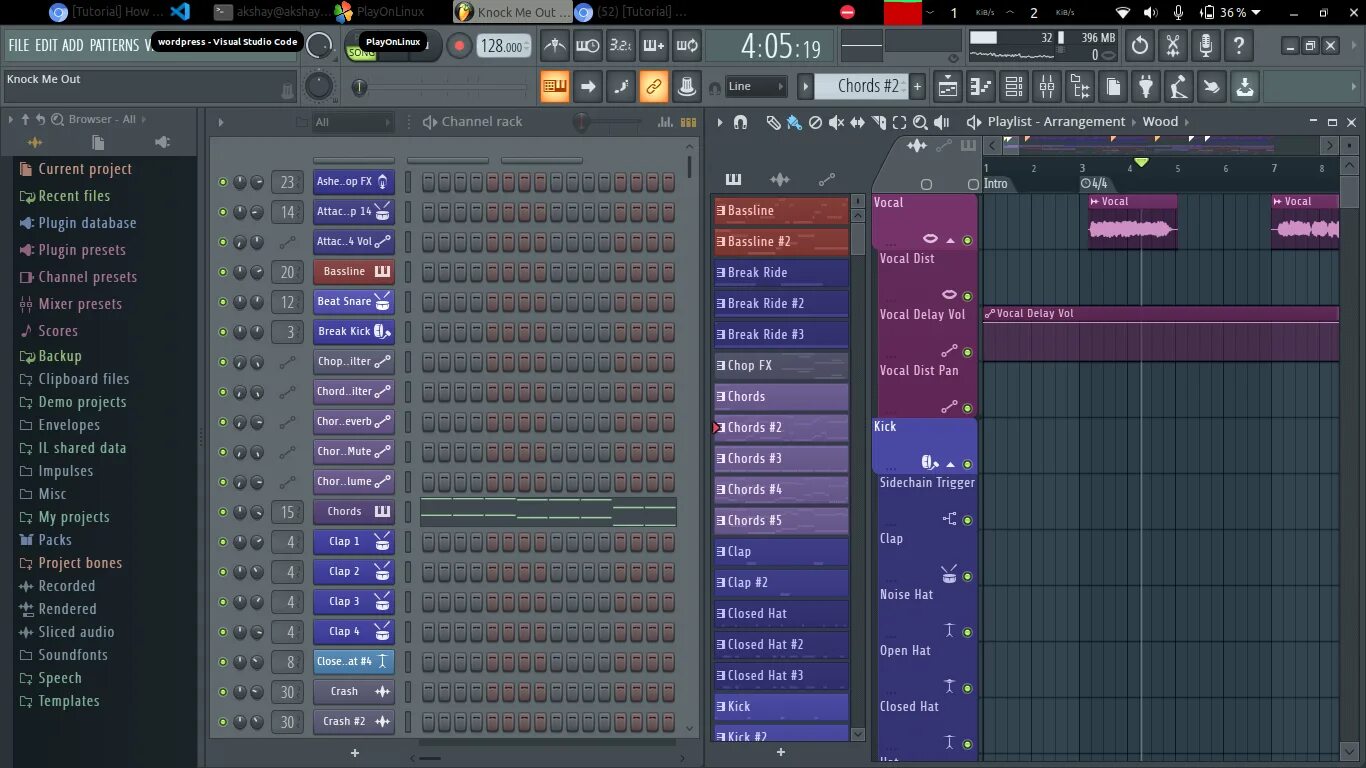Open the EDIT menu
1366x768 pixels.
pyautogui.click(x=46, y=45)
